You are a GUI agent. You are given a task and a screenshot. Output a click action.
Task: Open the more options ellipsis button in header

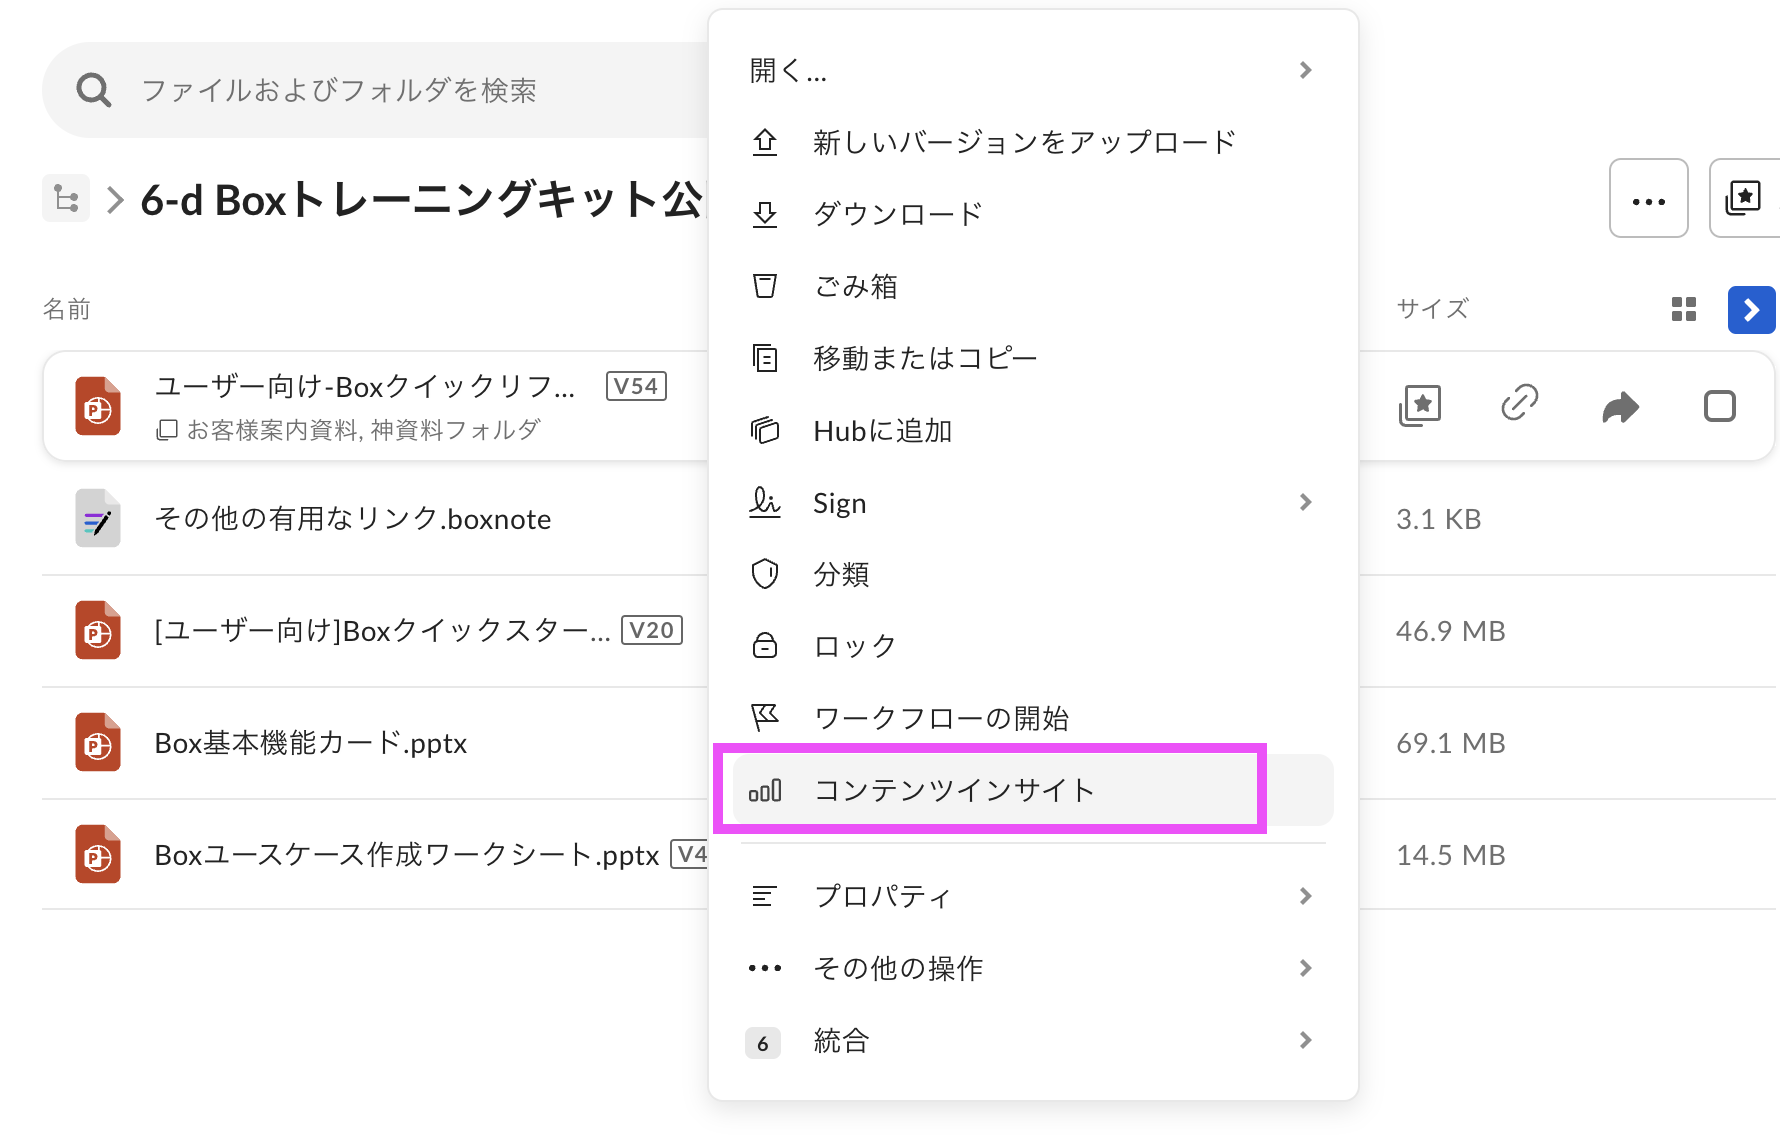[1648, 198]
